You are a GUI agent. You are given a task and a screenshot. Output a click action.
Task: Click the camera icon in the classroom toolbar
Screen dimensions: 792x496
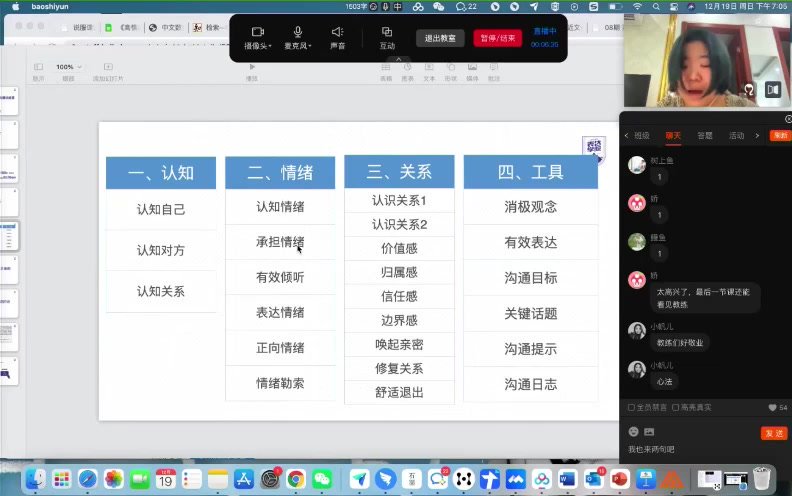(257, 32)
